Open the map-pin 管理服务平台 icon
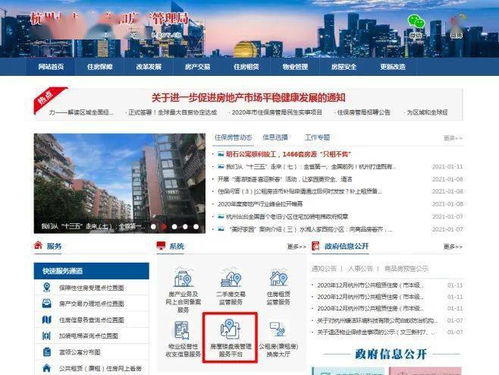This screenshot has width=499, height=375. [x=230, y=329]
